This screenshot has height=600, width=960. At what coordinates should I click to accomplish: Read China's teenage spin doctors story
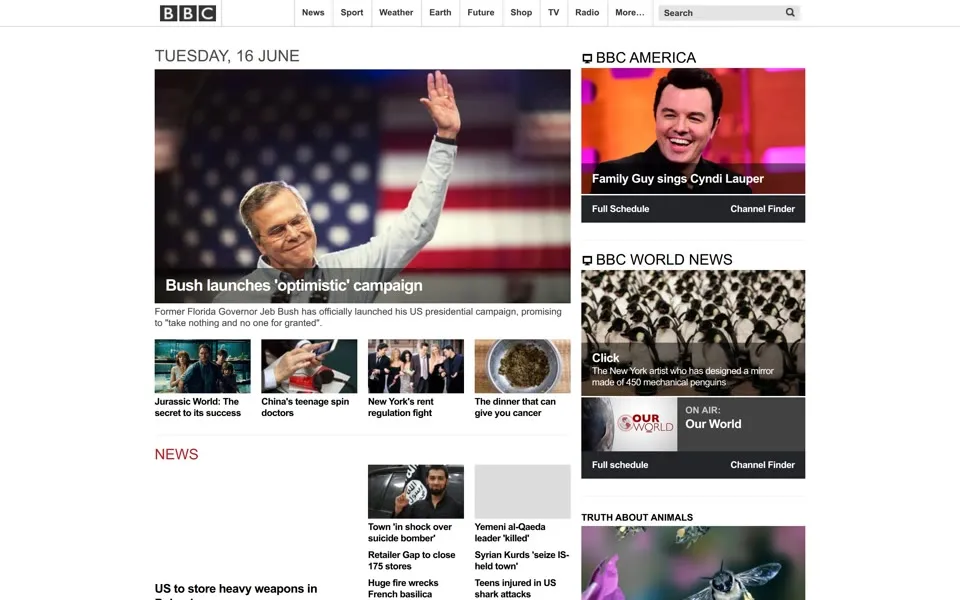click(x=305, y=407)
